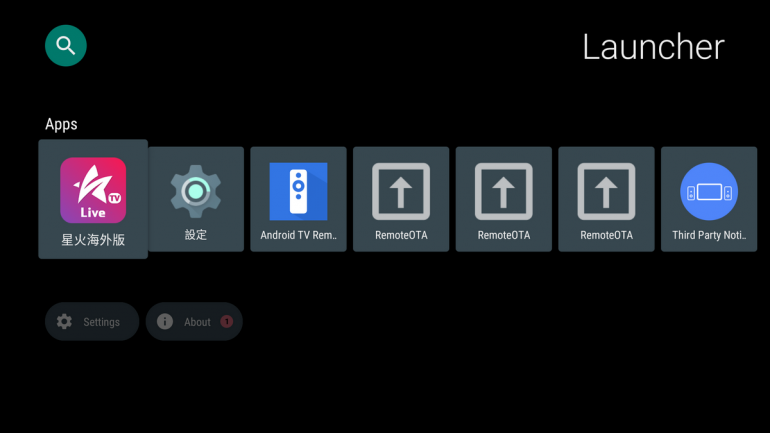
Task: Click the gear icon inside Settings button
Action: click(x=64, y=322)
